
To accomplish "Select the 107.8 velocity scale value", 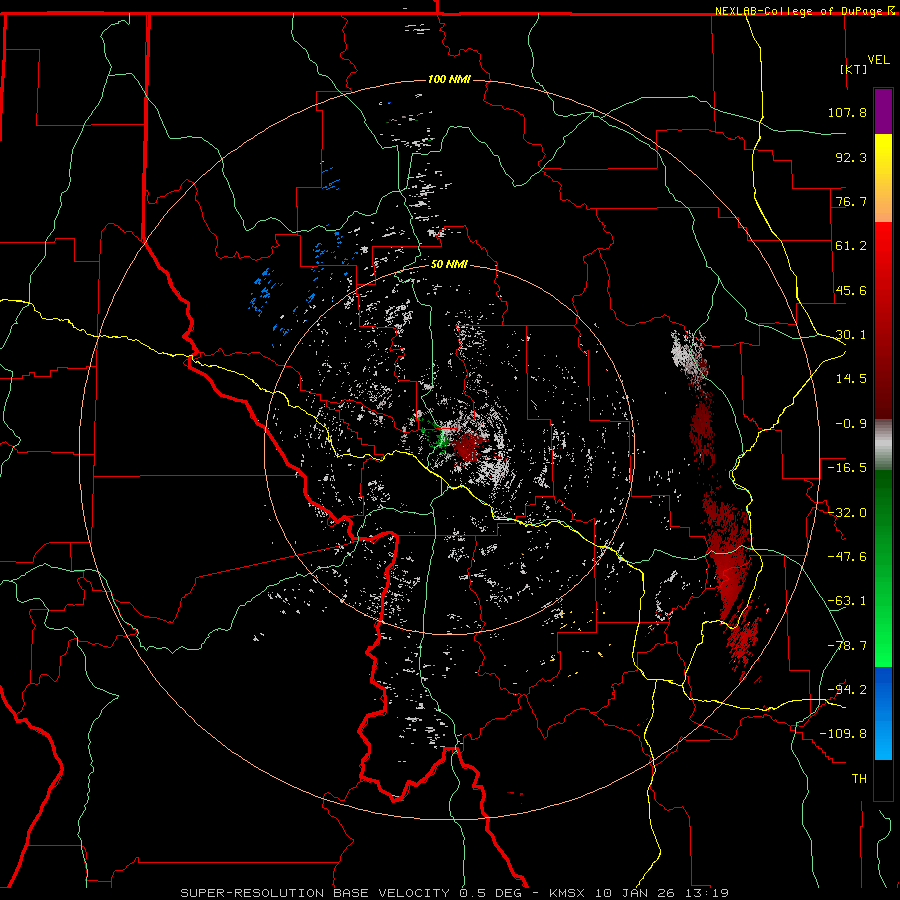I will pyautogui.click(x=847, y=112).
